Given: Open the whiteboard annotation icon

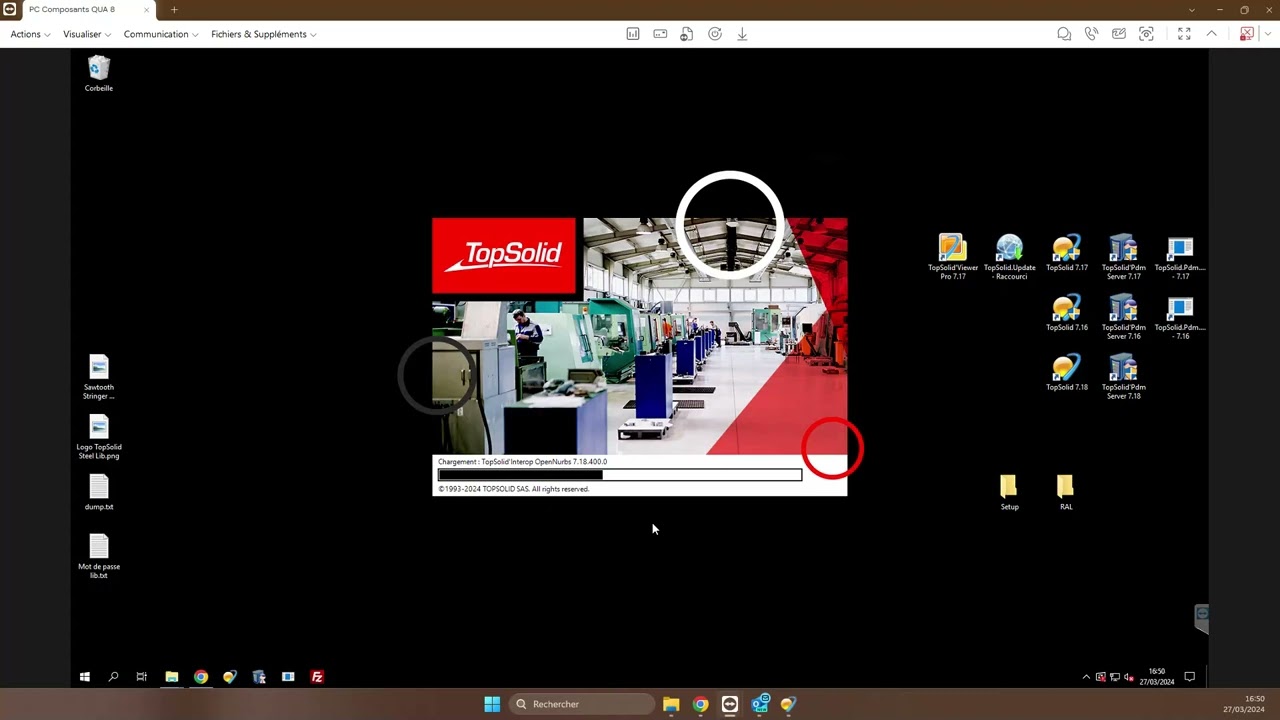Looking at the screenshot, I should coord(1119,34).
